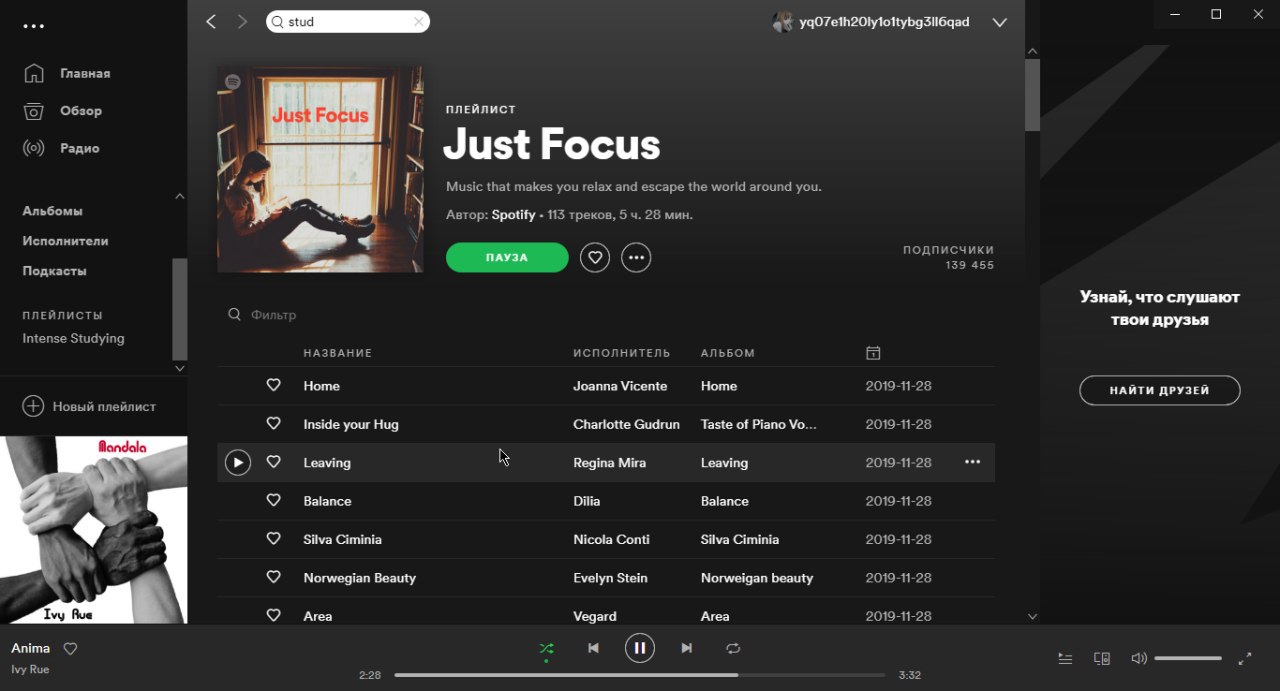Sort by НАЗВАНИЕ column header

point(338,353)
